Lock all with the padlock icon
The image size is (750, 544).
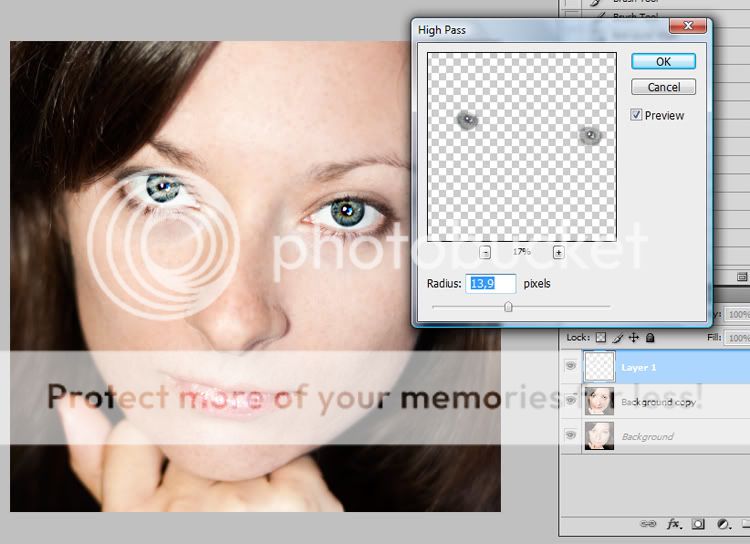click(650, 338)
